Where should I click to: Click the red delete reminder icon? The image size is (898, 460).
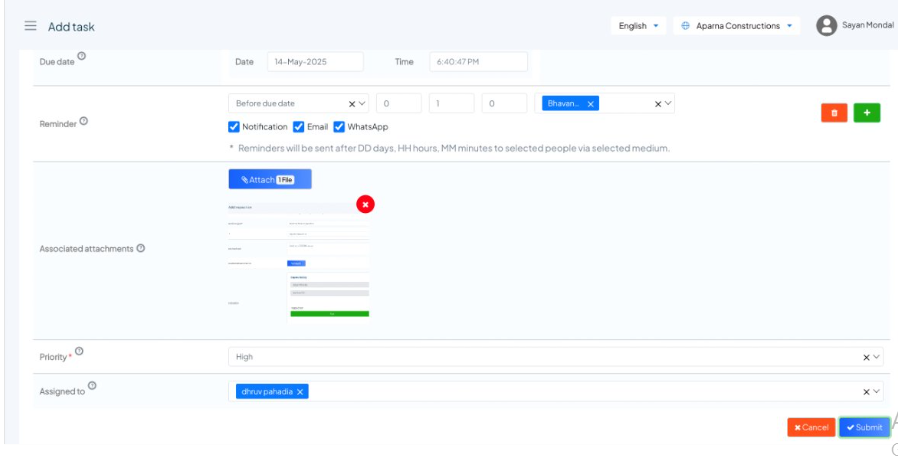click(834, 113)
